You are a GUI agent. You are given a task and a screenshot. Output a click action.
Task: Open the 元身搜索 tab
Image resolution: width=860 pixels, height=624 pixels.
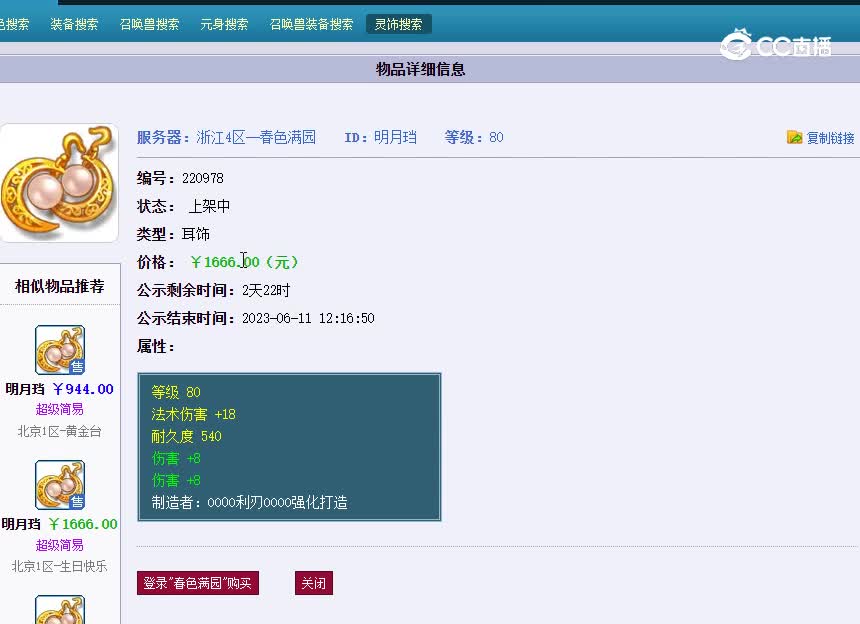click(x=224, y=24)
